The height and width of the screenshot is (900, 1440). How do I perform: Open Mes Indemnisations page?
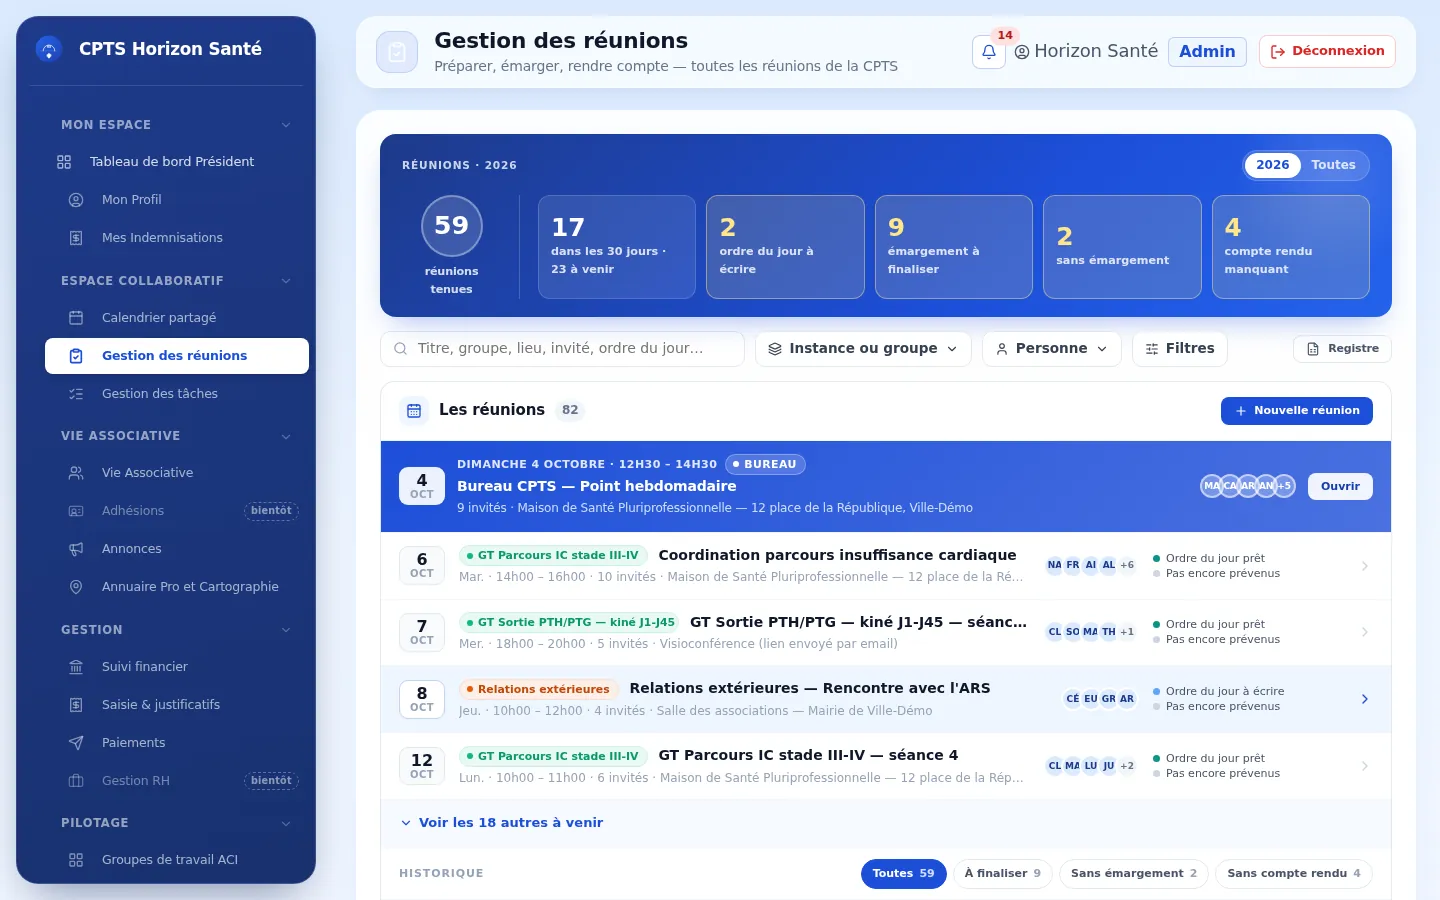tap(176, 238)
